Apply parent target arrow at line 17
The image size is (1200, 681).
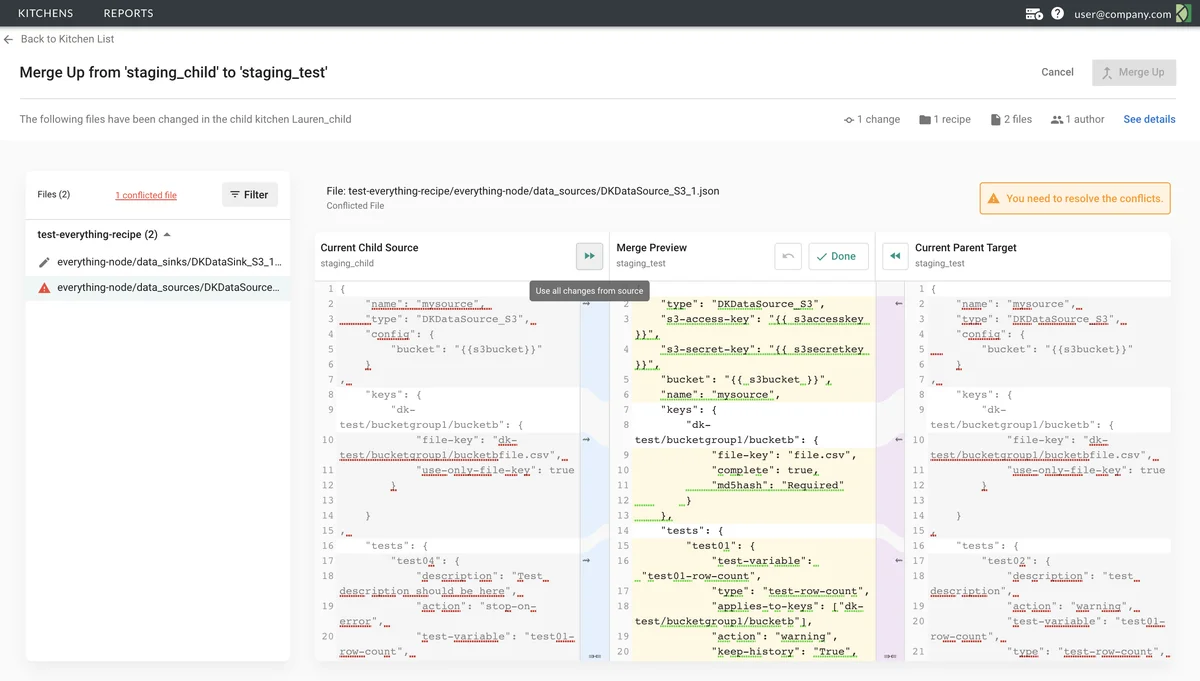coord(899,560)
